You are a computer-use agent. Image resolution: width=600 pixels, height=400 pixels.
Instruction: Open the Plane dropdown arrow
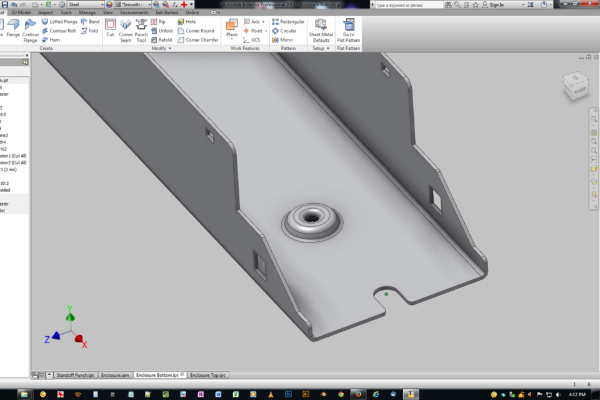232,39
